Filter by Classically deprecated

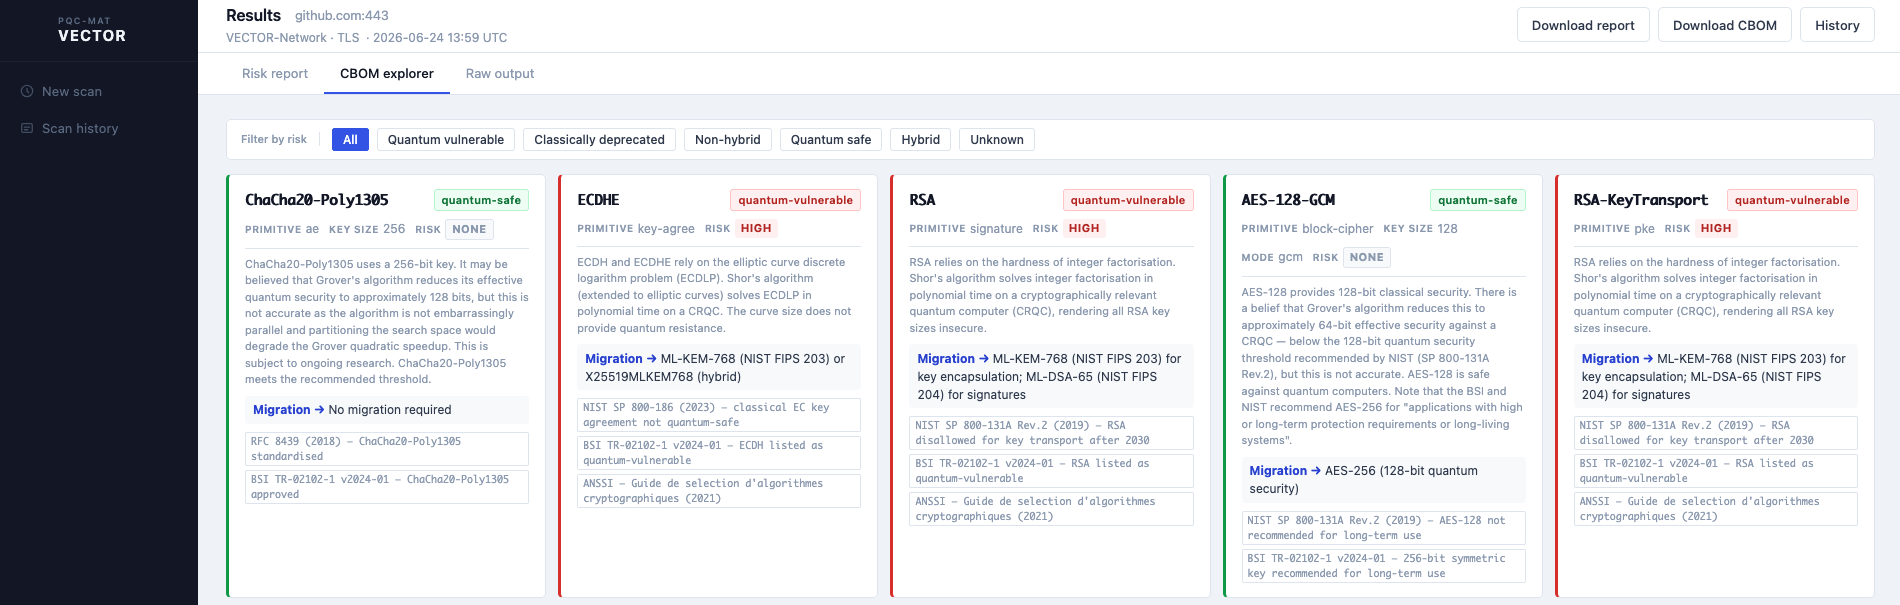click(599, 140)
